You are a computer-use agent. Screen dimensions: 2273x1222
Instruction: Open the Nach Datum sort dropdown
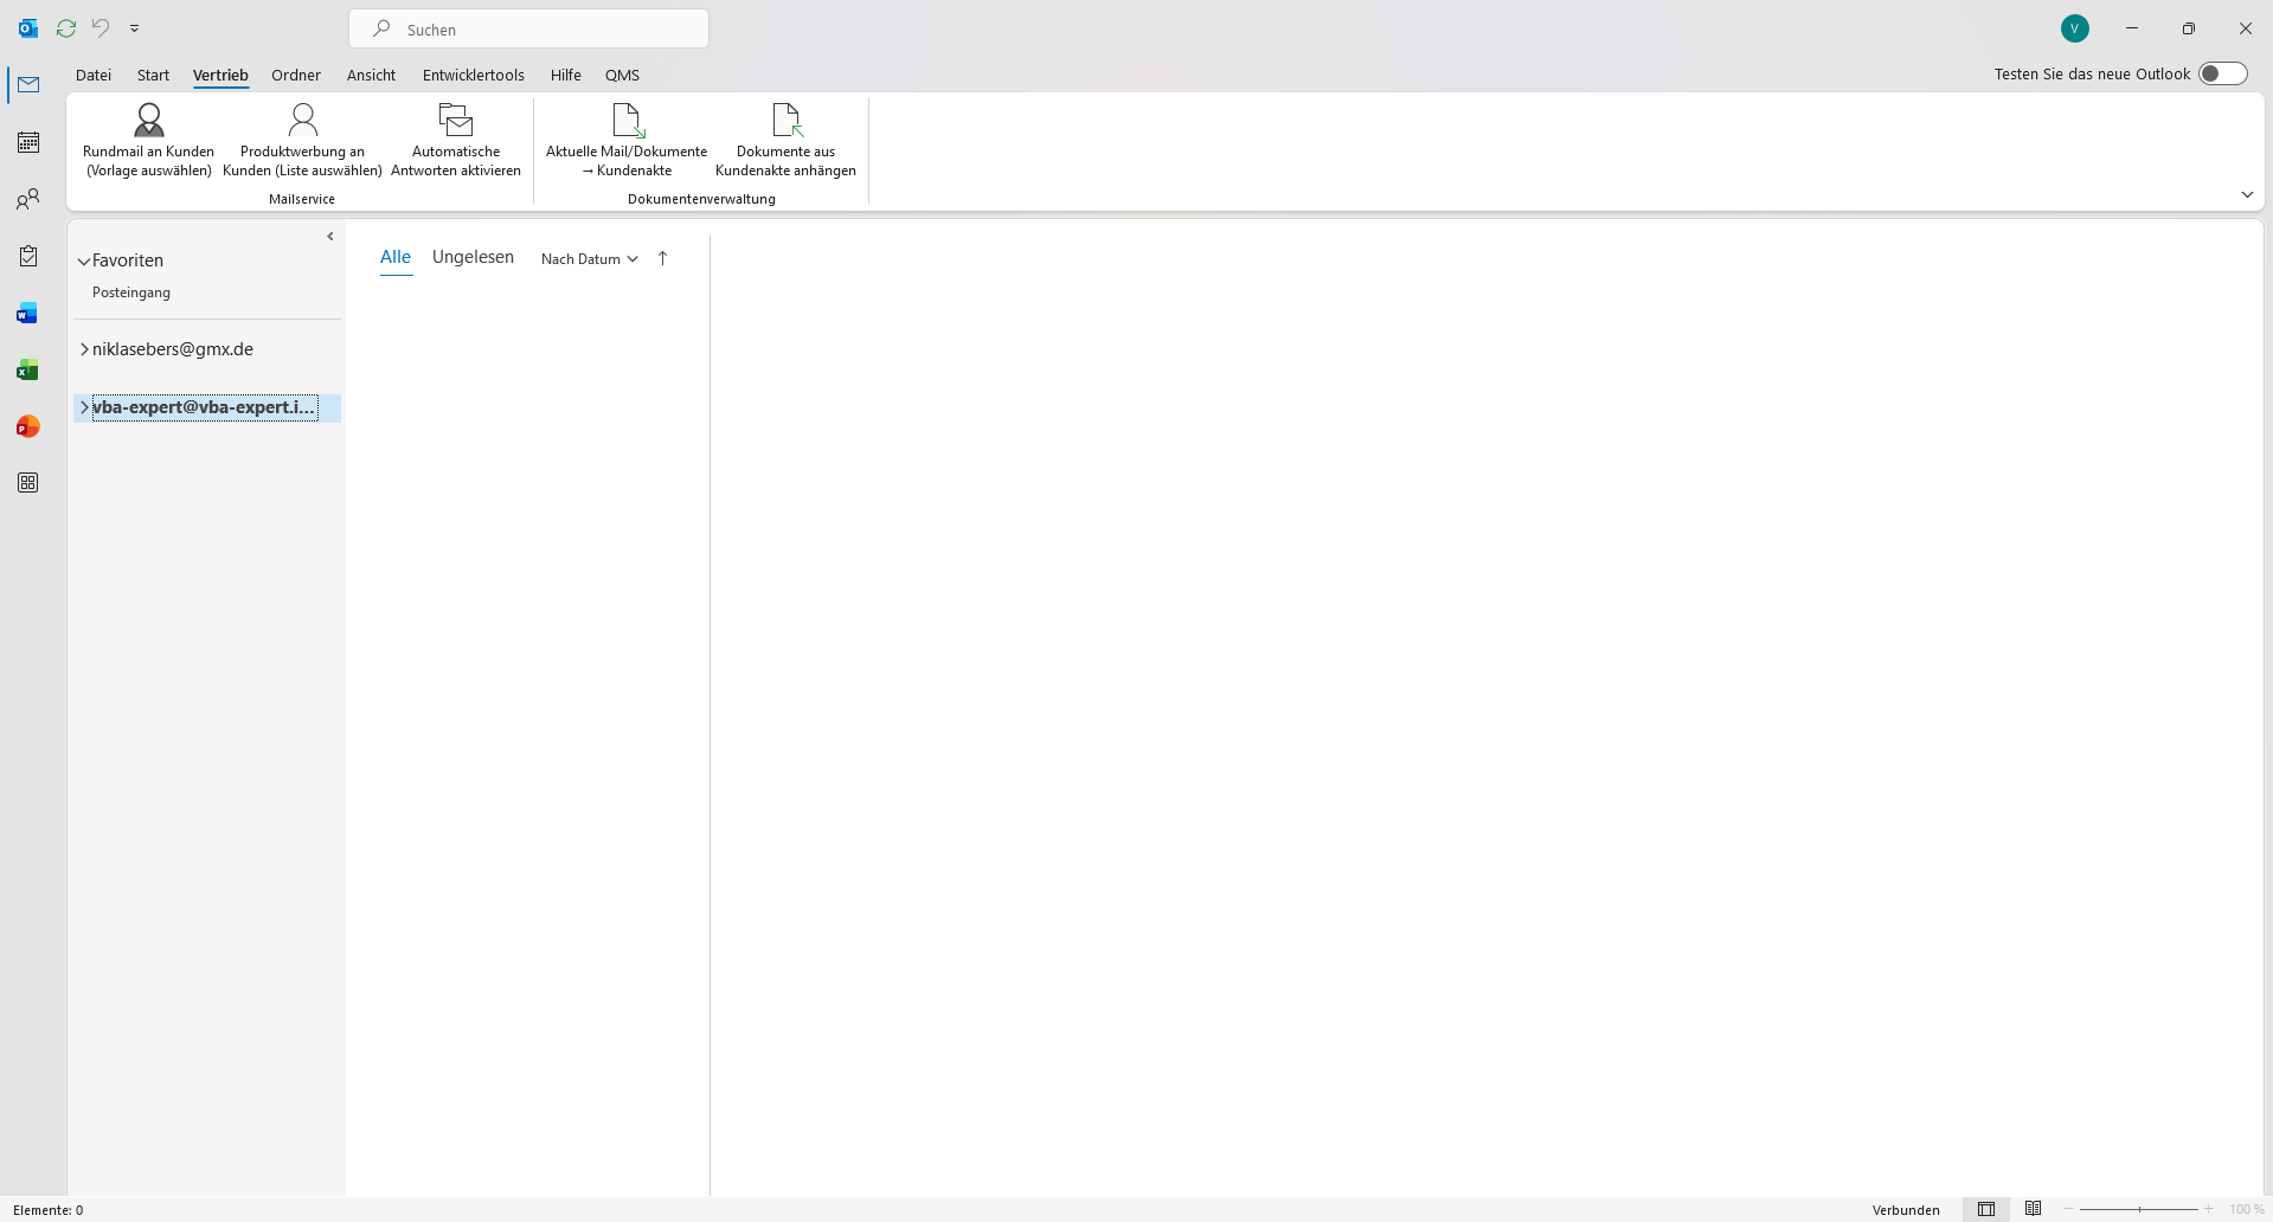589,259
